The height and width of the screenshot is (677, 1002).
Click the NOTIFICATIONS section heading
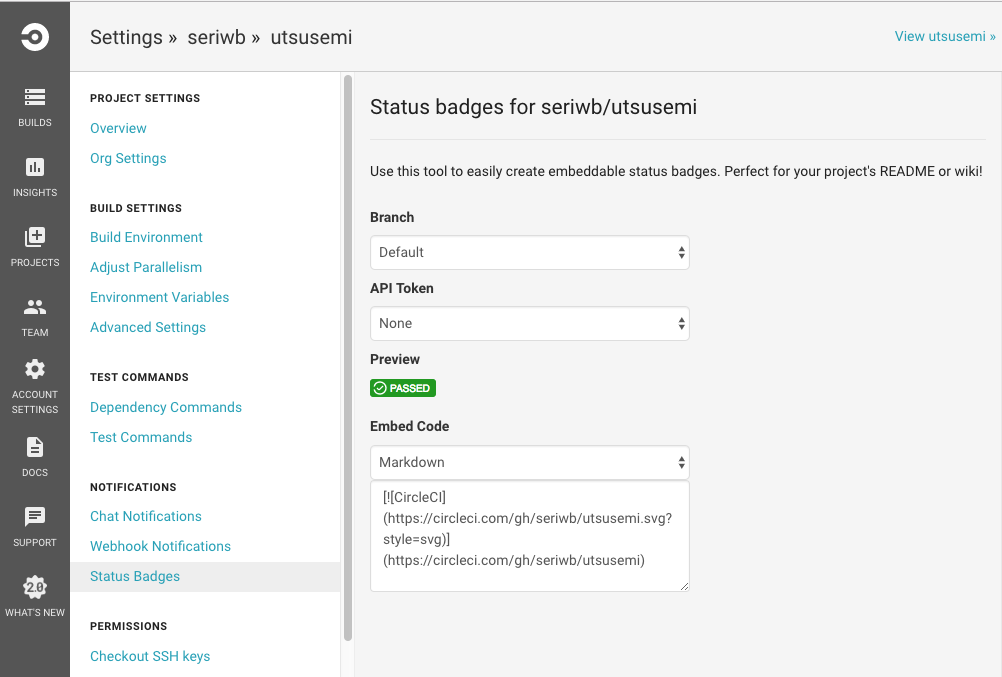tap(133, 487)
